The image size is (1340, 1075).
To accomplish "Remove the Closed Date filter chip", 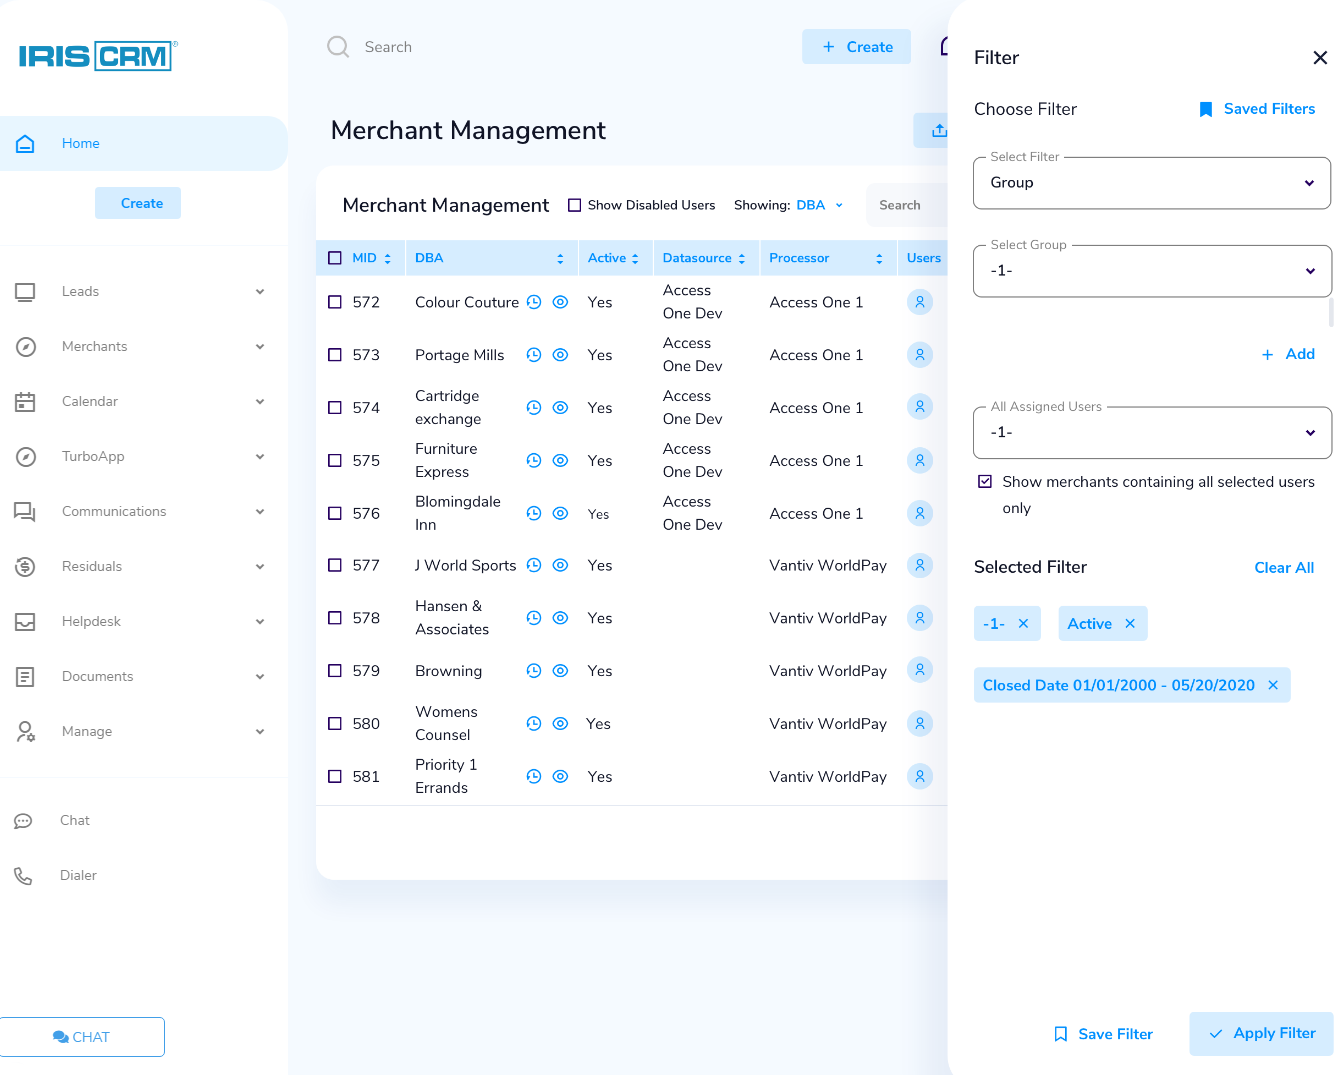I will (1273, 685).
